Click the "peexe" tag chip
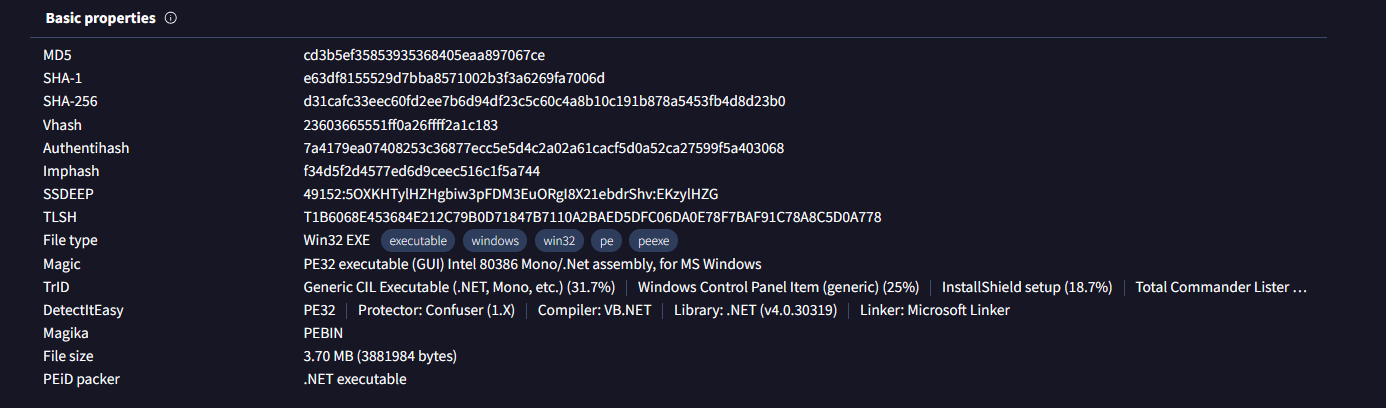Image resolution: width=1386 pixels, height=408 pixels. (x=654, y=241)
